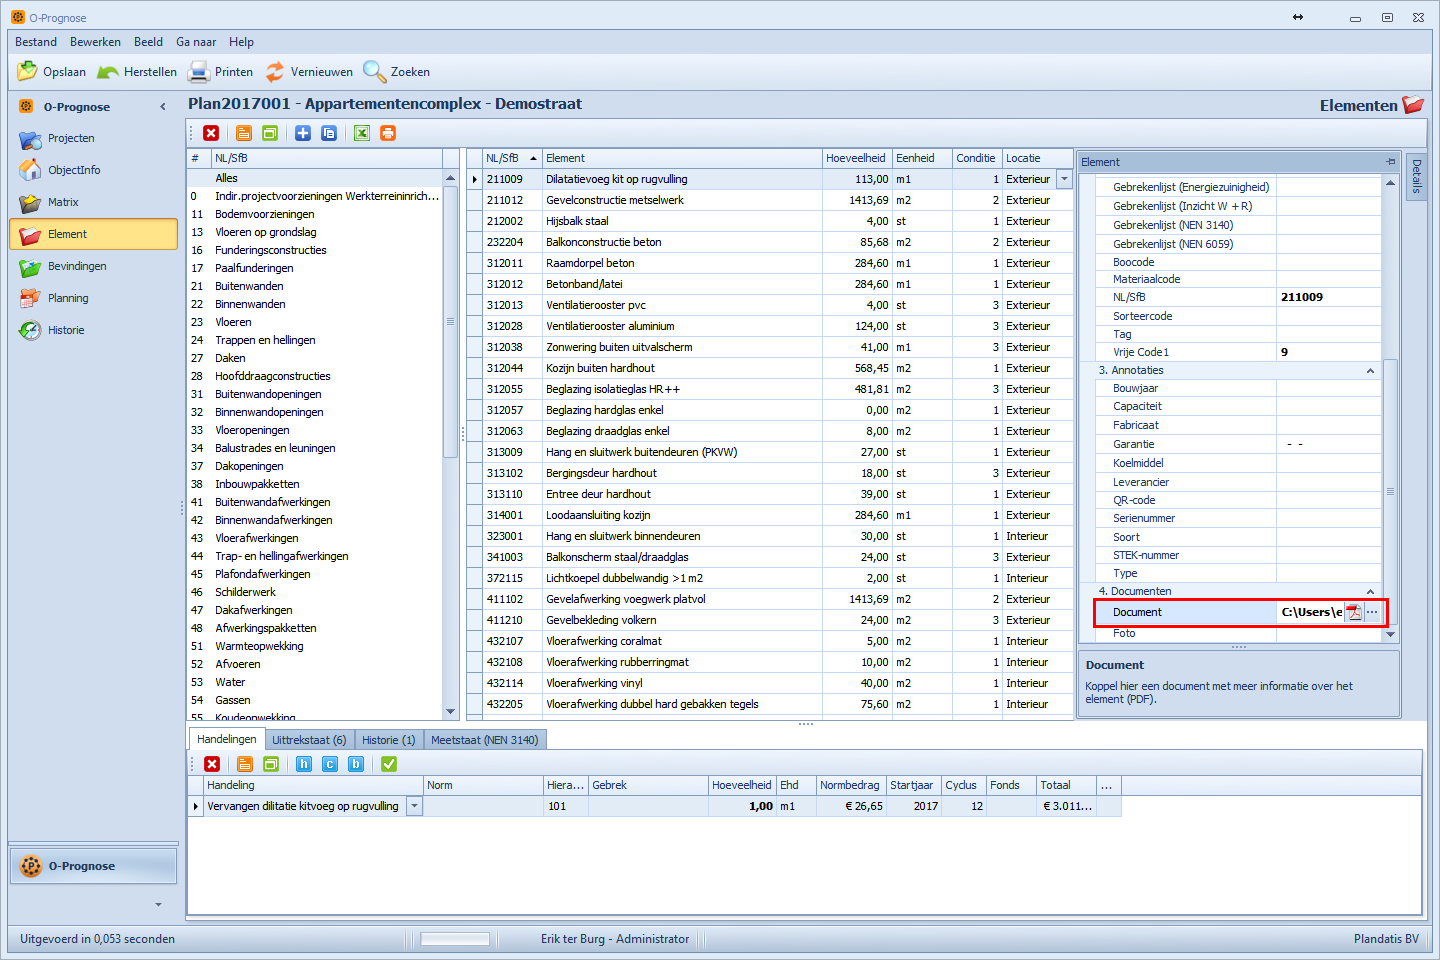
Task: Sort by NL/SfB column header in elements grid
Action: tap(511, 158)
